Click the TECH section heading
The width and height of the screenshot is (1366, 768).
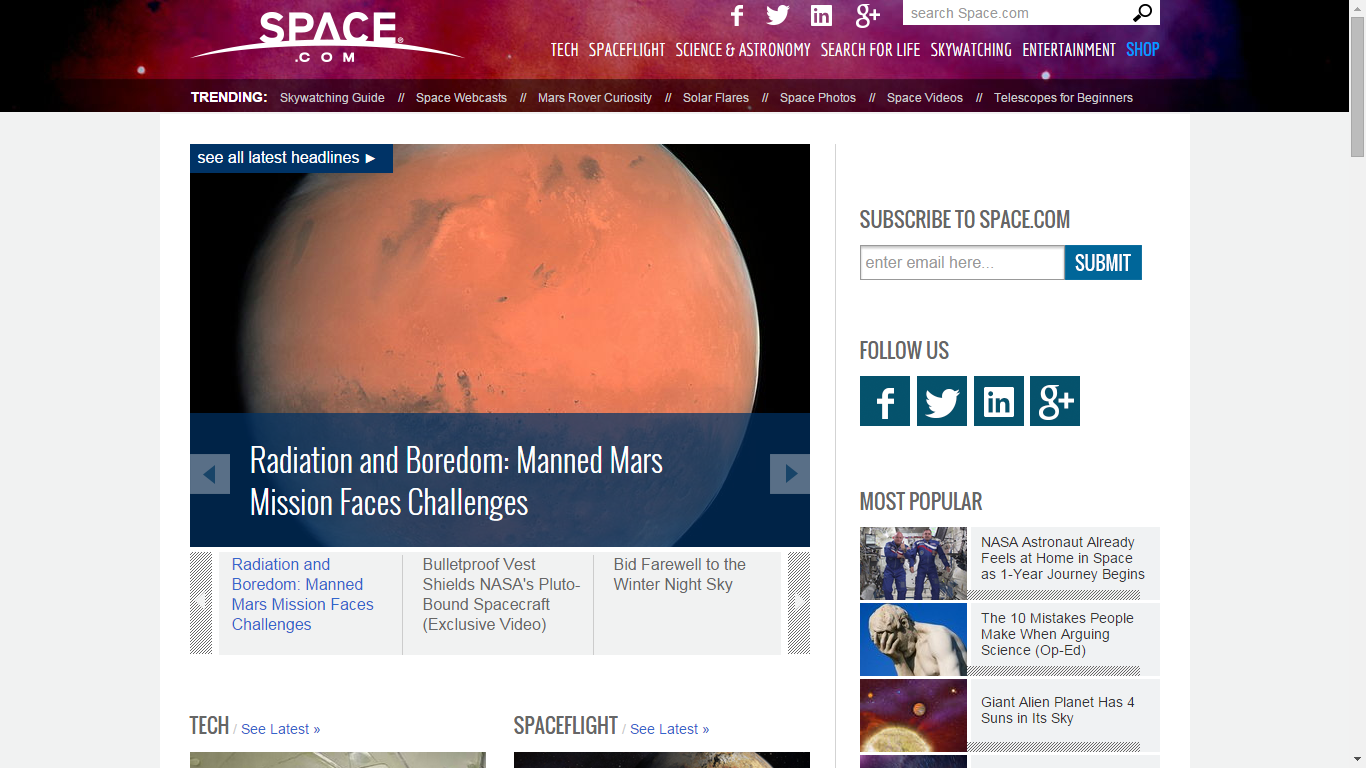click(x=209, y=726)
